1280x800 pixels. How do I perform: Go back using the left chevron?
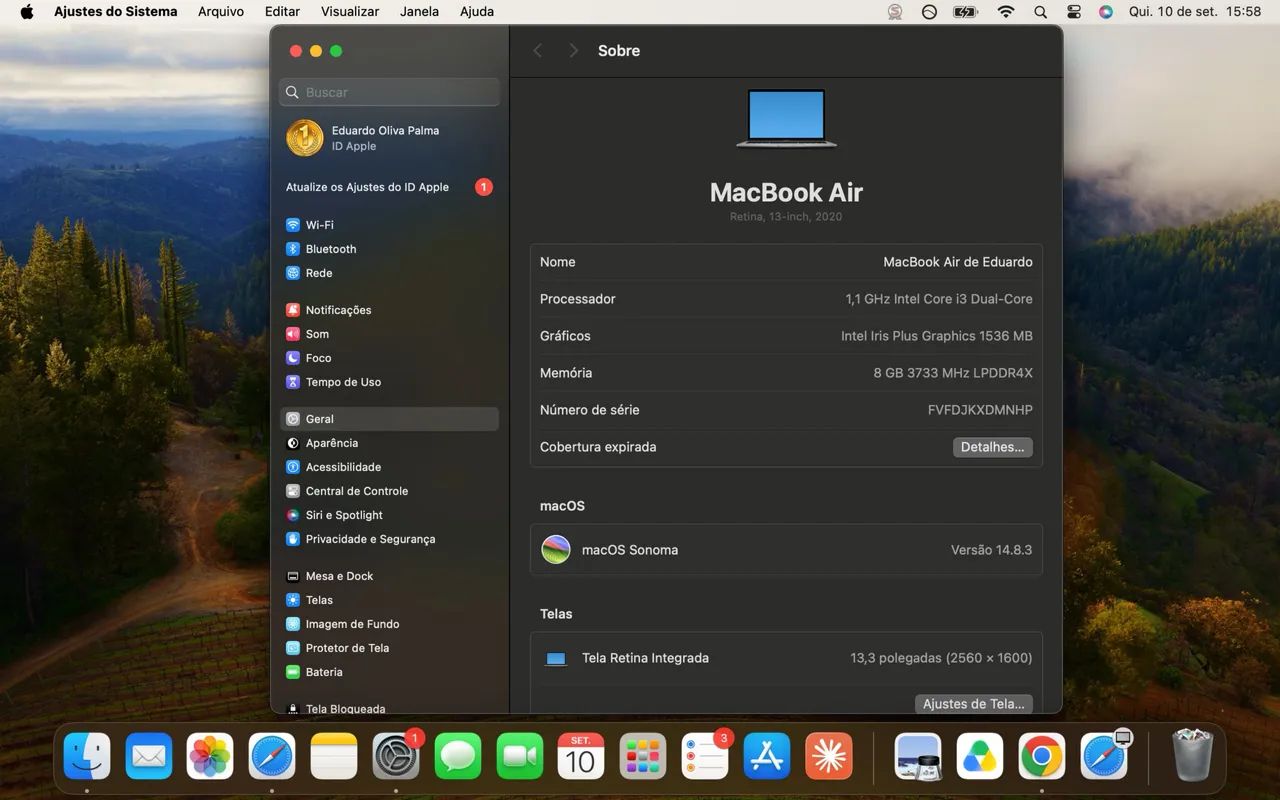click(537, 50)
